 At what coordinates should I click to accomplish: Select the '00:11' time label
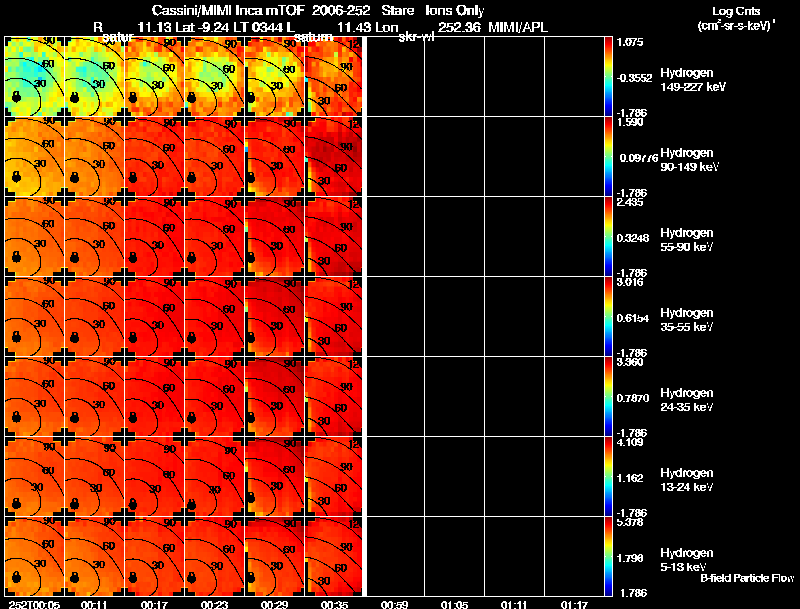click(x=94, y=604)
